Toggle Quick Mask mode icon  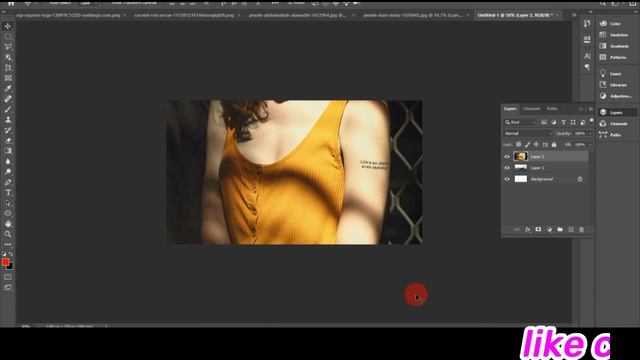pos(8,277)
